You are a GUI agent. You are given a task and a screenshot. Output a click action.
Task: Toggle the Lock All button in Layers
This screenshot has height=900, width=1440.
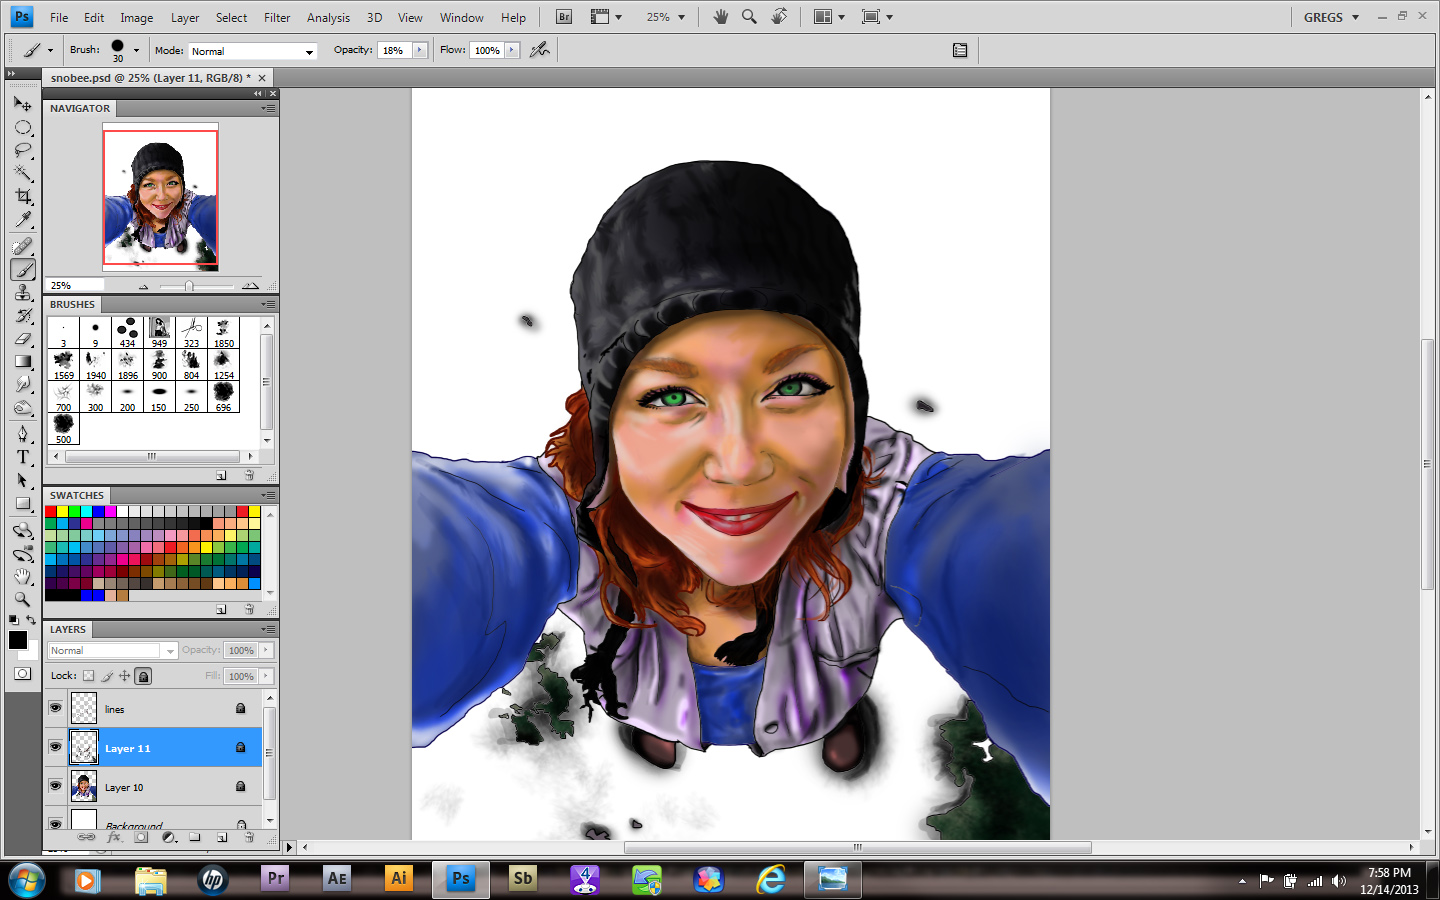[x=144, y=676]
